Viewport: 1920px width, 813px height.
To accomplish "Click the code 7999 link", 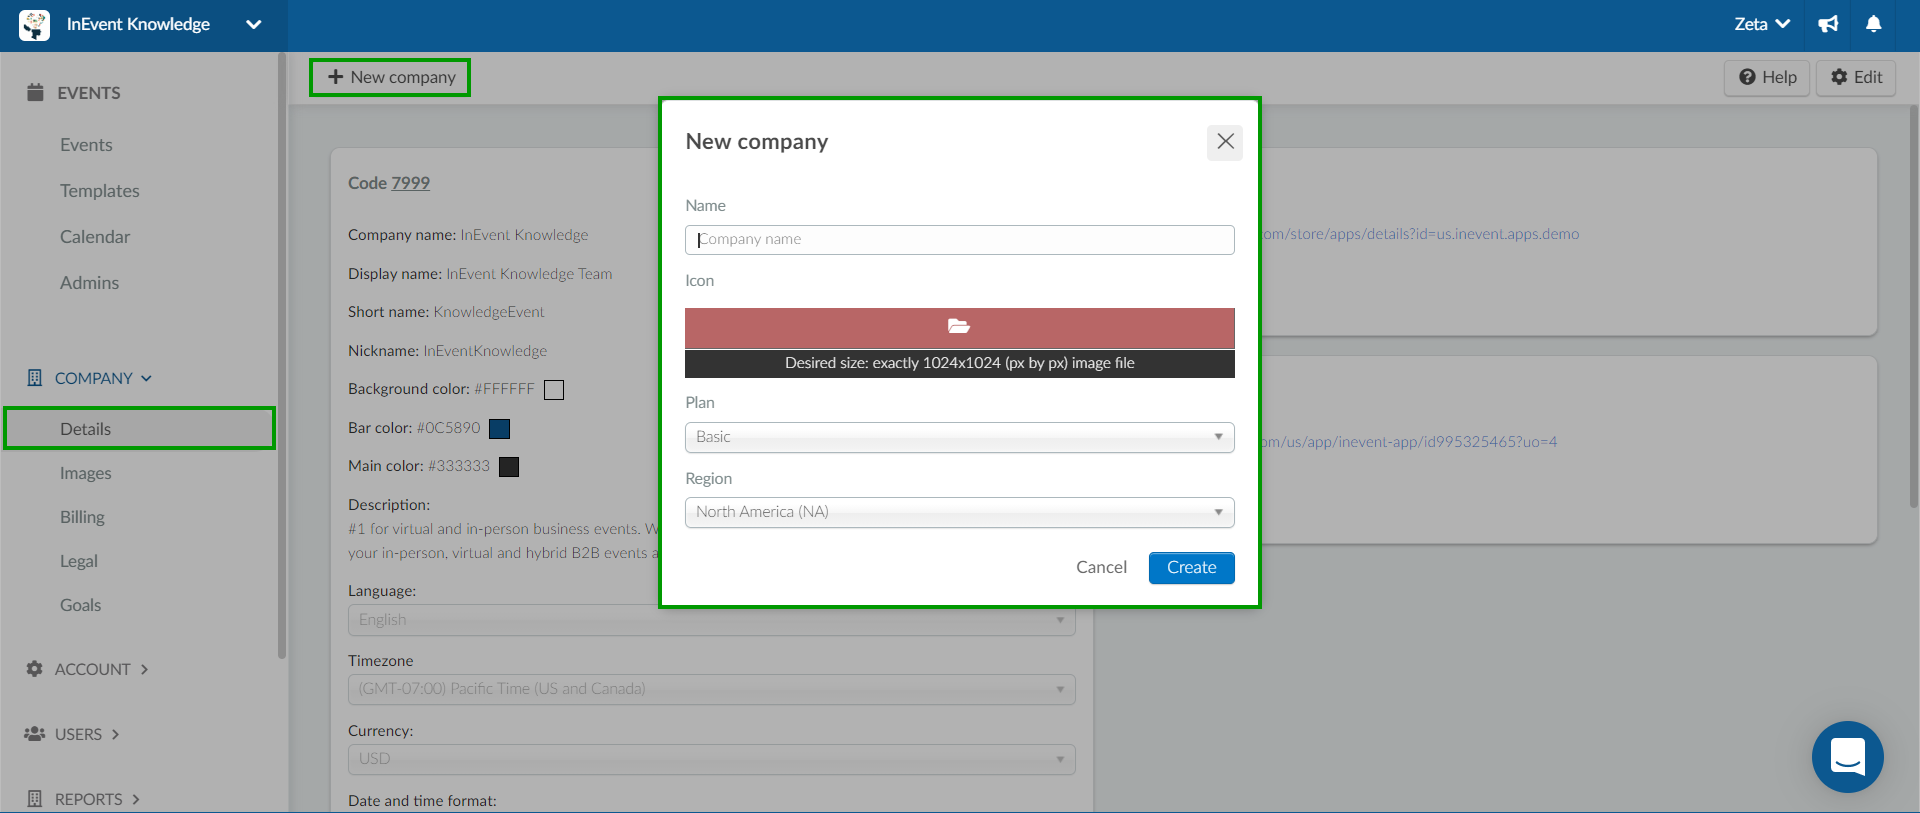I will (410, 183).
